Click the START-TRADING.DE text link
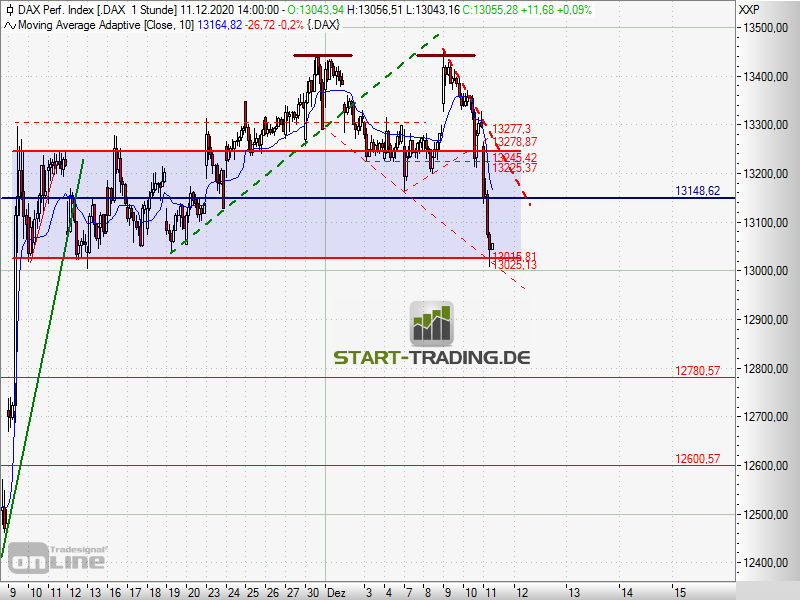This screenshot has width=800, height=600. tap(431, 357)
